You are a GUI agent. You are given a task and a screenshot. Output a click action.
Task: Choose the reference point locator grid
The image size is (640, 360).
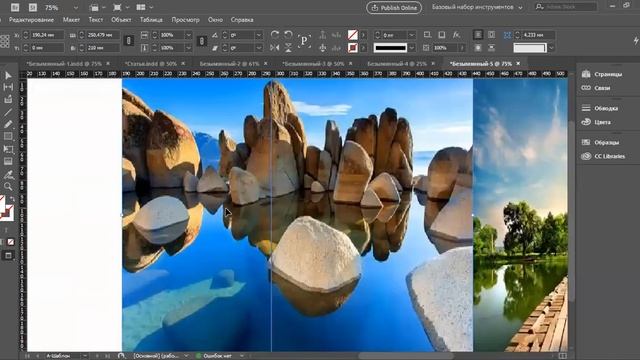[x=4, y=41]
